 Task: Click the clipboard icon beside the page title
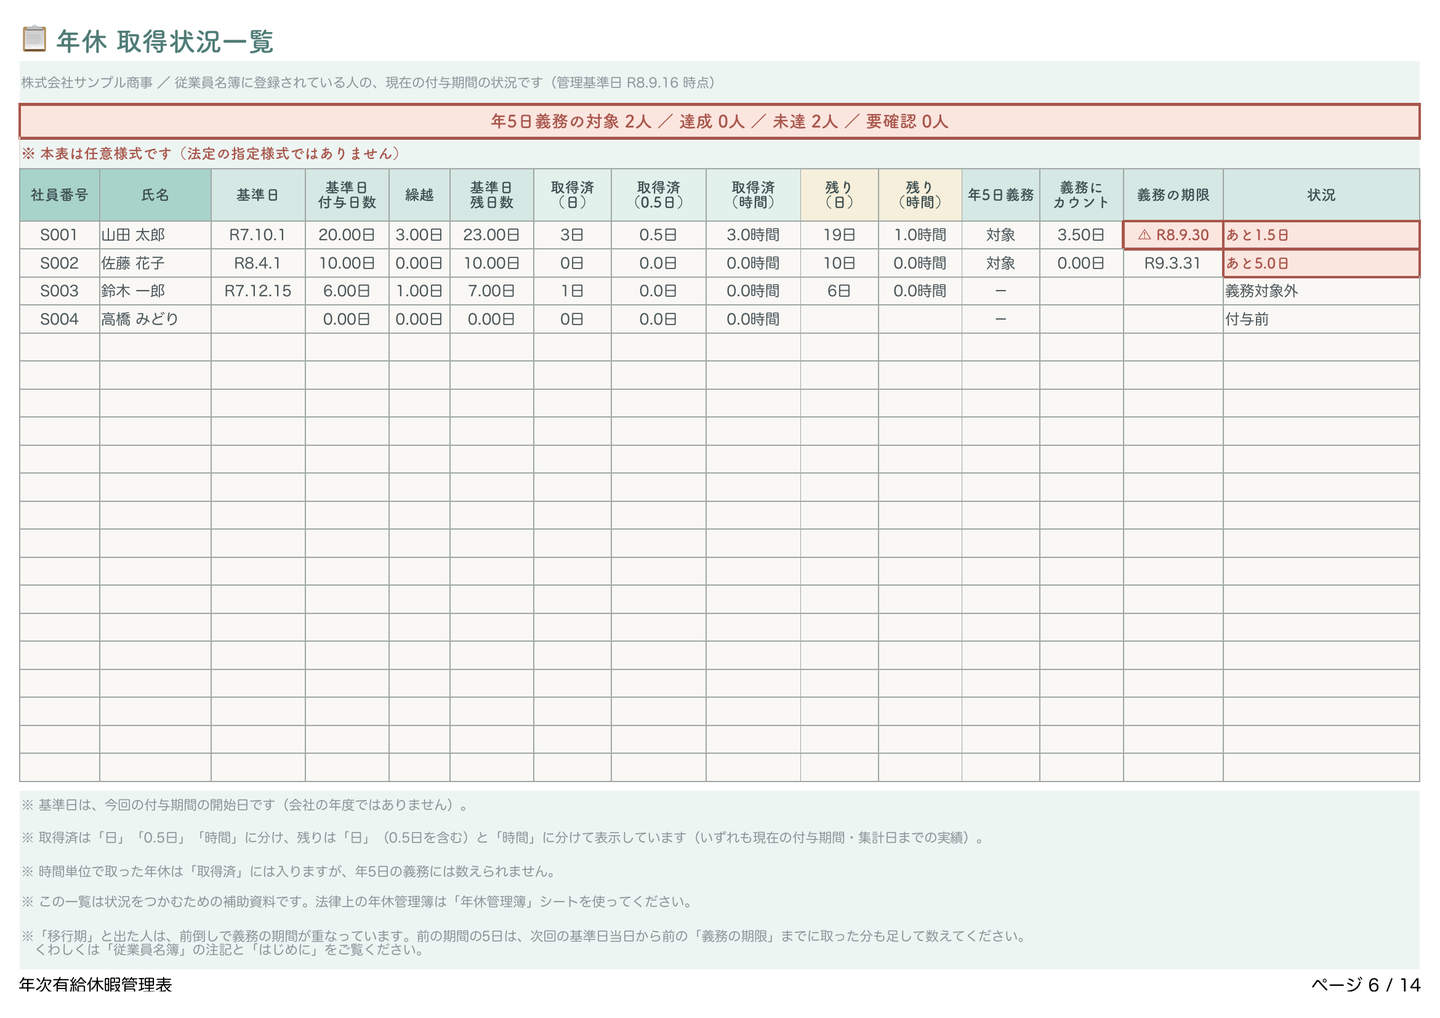tap(34, 39)
